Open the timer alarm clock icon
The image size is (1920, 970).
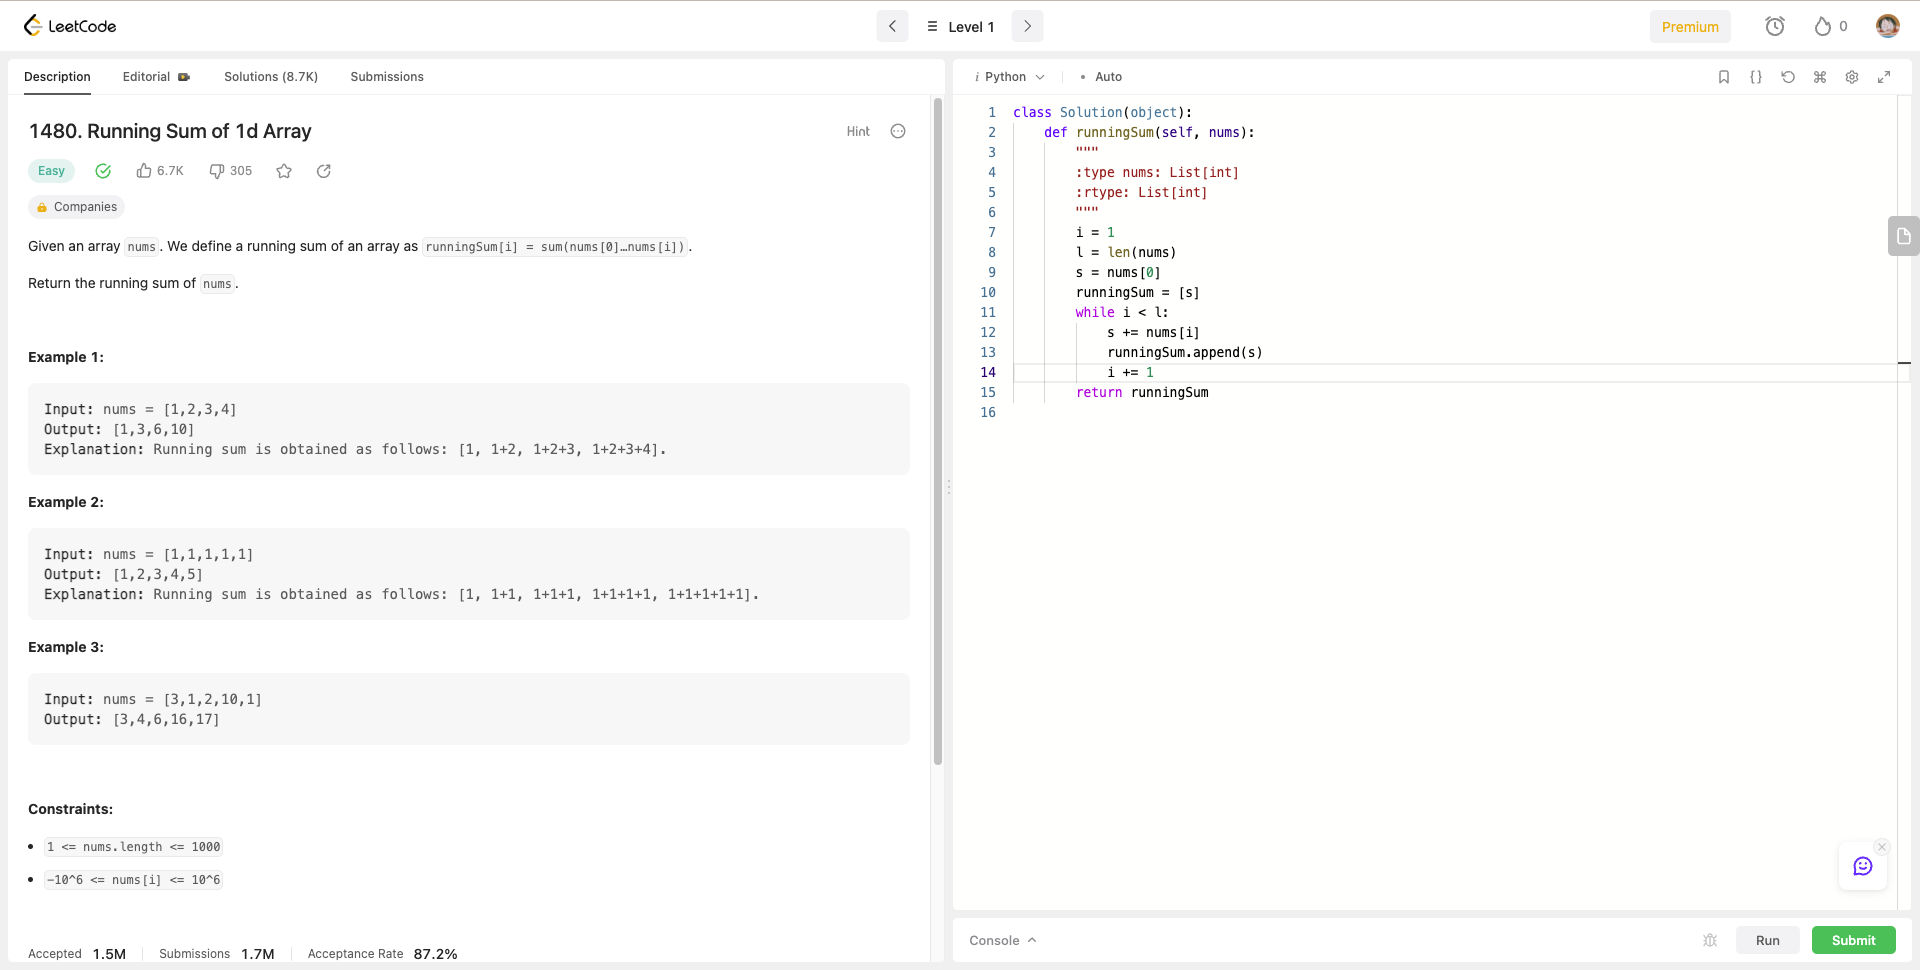(1775, 27)
